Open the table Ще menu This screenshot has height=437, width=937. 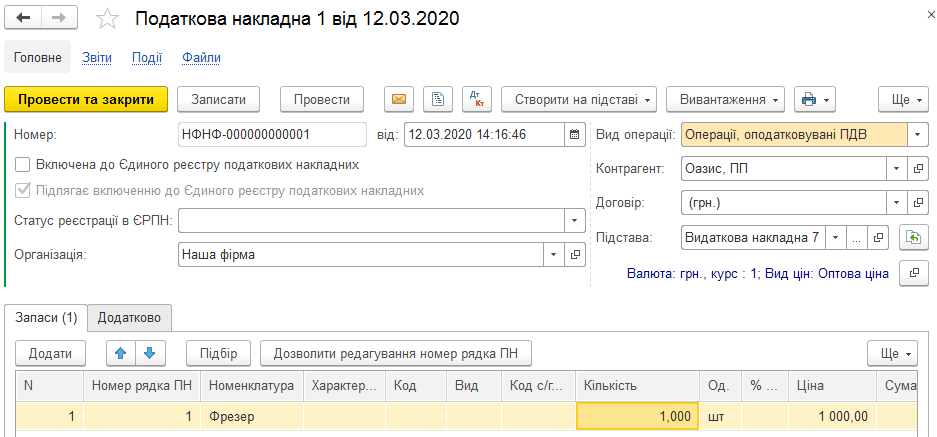pyautogui.click(x=893, y=353)
